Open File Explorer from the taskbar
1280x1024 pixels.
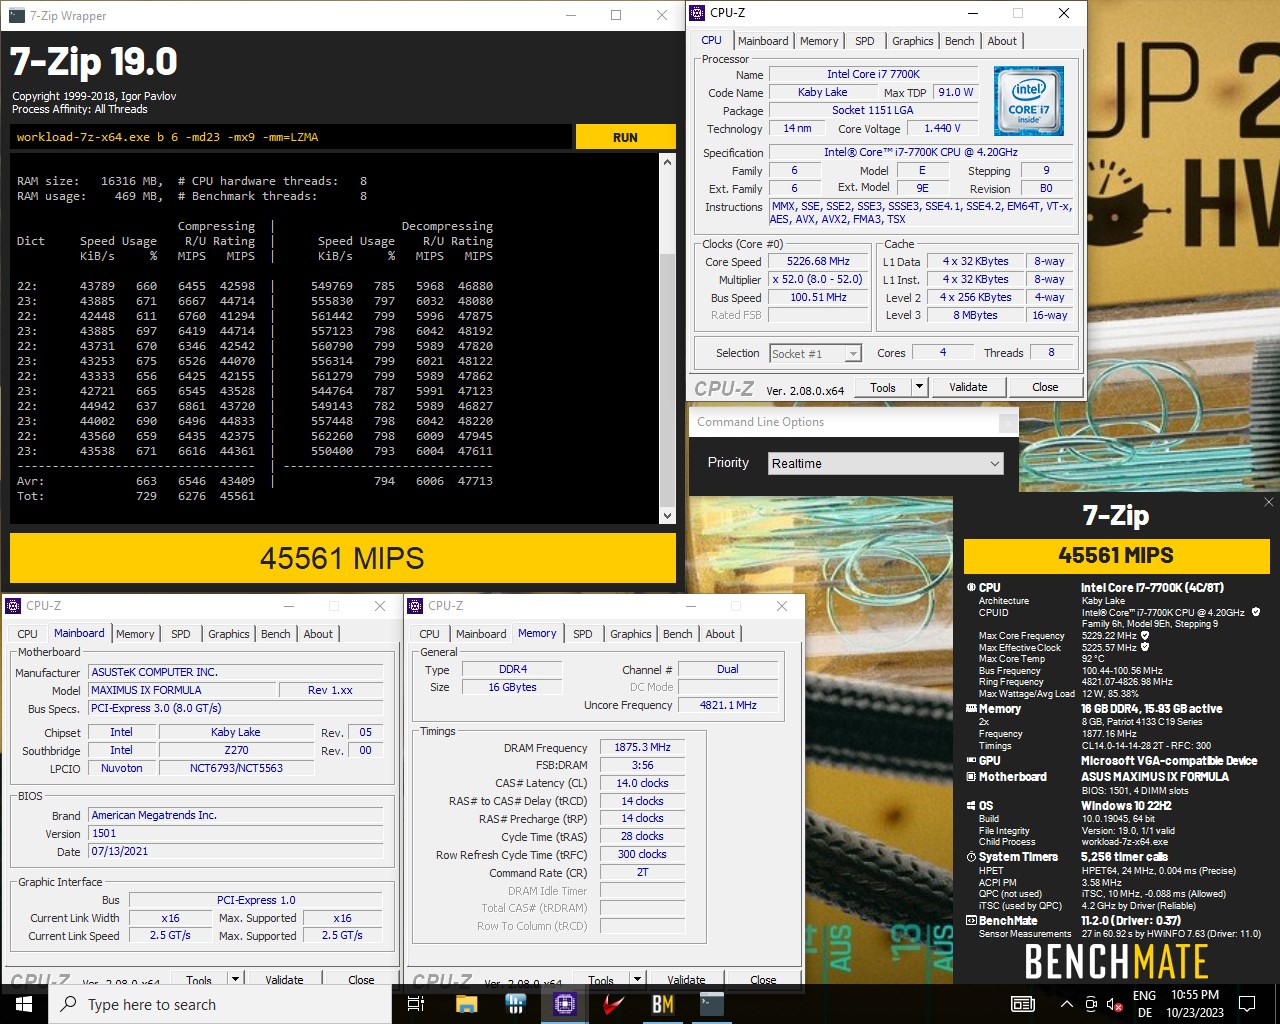(467, 1004)
